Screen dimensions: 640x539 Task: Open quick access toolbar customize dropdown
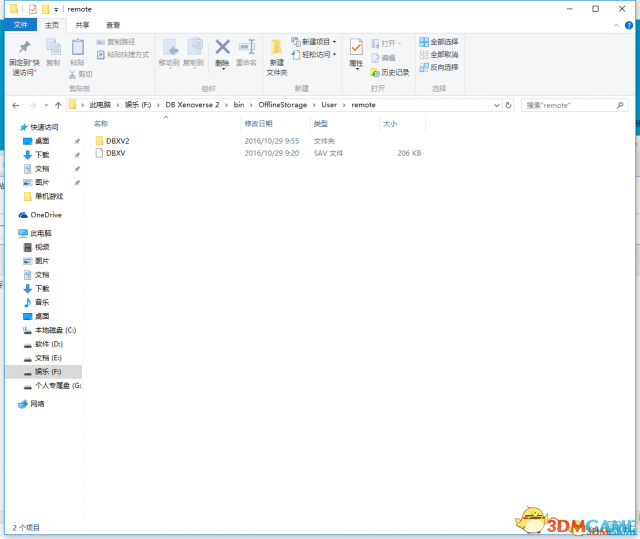pos(56,9)
